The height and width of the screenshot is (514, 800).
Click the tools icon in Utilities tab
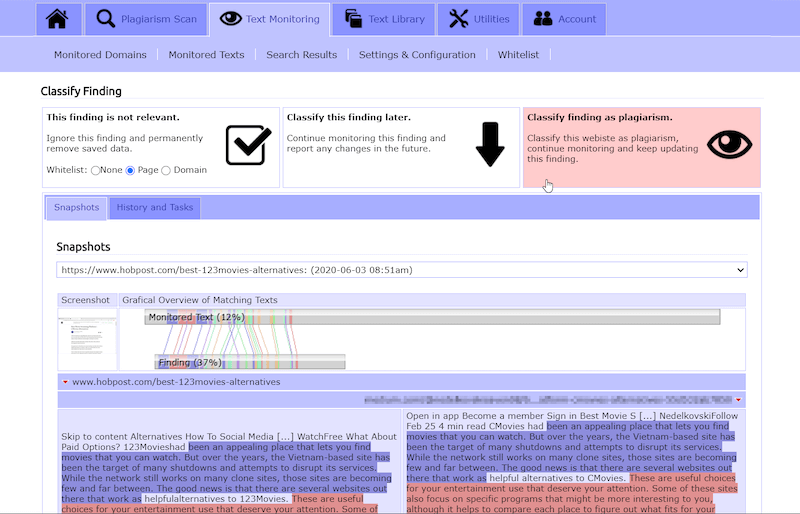458,19
